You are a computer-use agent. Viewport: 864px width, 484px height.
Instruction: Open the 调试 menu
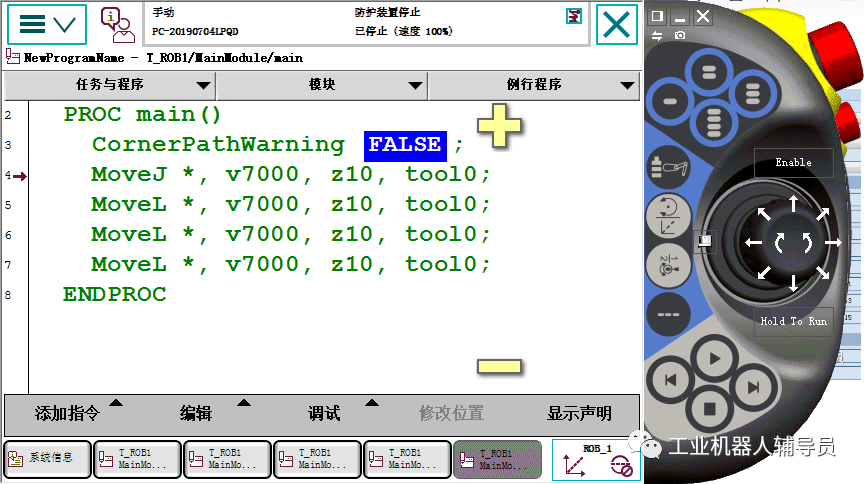pyautogui.click(x=324, y=413)
